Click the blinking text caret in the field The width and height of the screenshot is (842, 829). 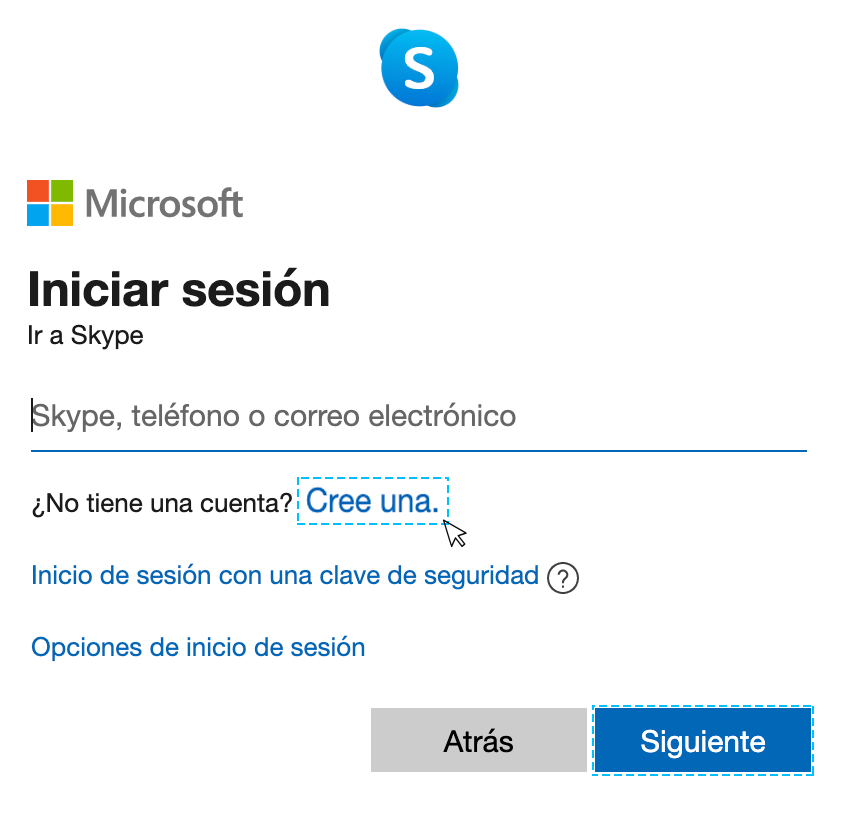tap(33, 416)
